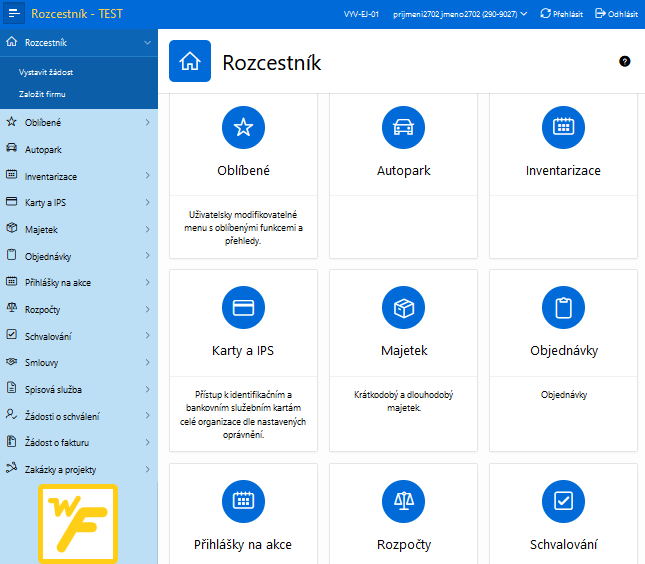645x564 pixels.
Task: Click the Přehlásit button in header
Action: pyautogui.click(x=561, y=14)
